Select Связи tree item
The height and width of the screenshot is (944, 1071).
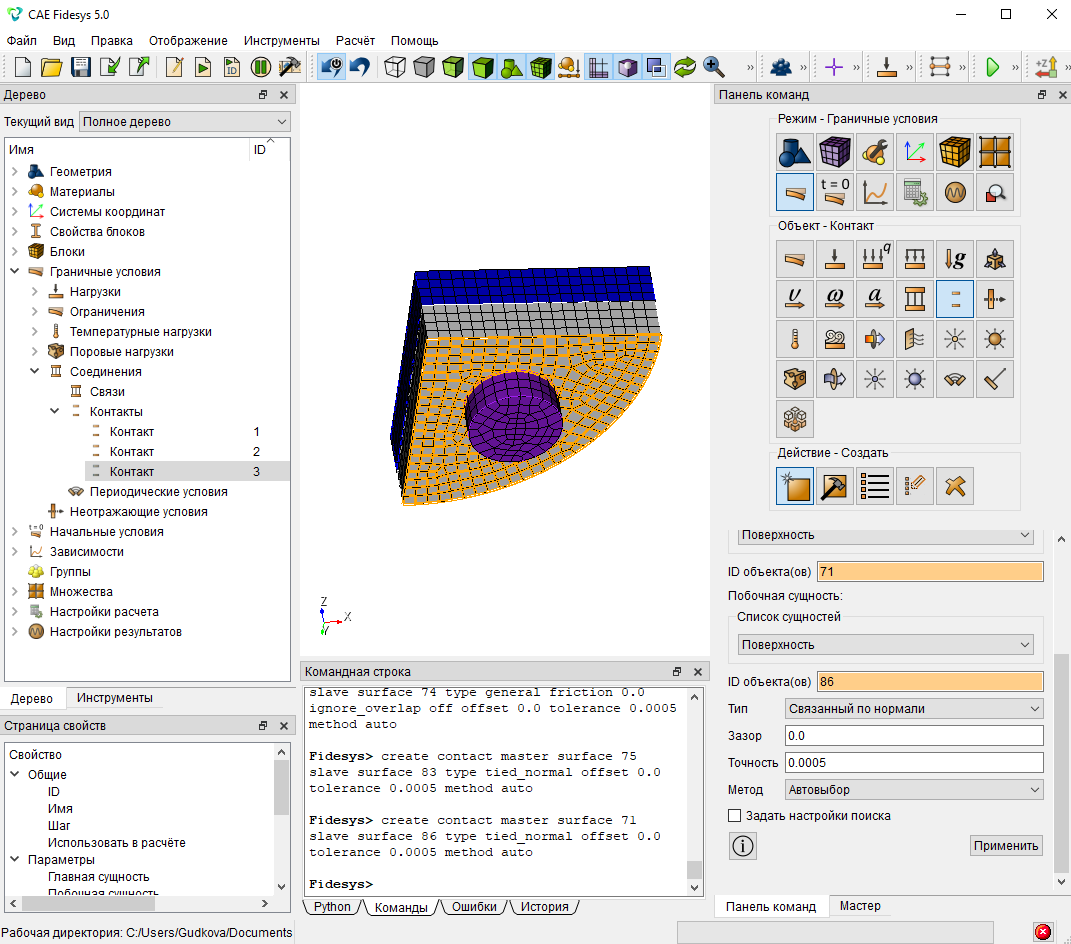(x=107, y=391)
